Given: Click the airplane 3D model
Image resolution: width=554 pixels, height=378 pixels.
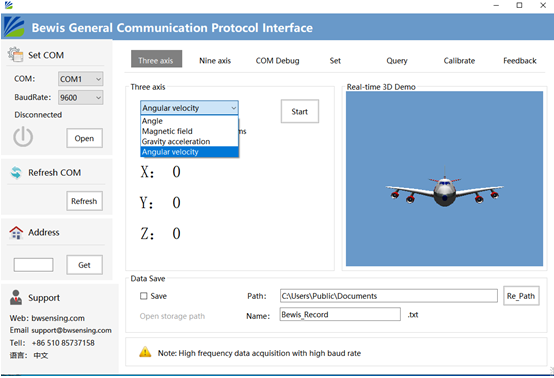Looking at the screenshot, I should [x=444, y=189].
